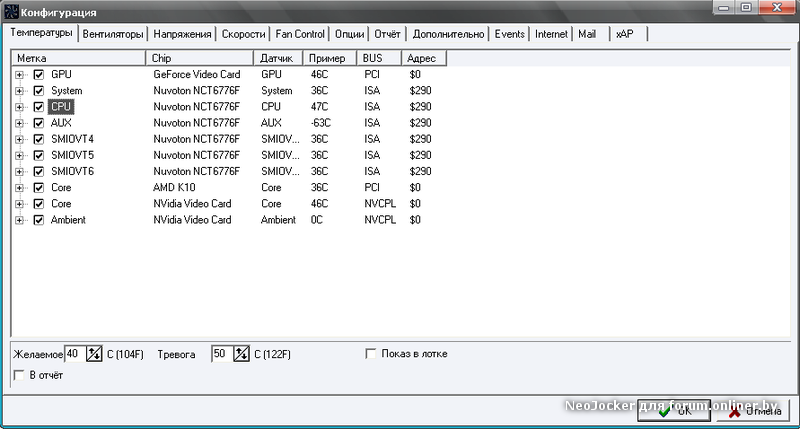Click the 47C sample value
The width and height of the screenshot is (800, 429).
319,107
